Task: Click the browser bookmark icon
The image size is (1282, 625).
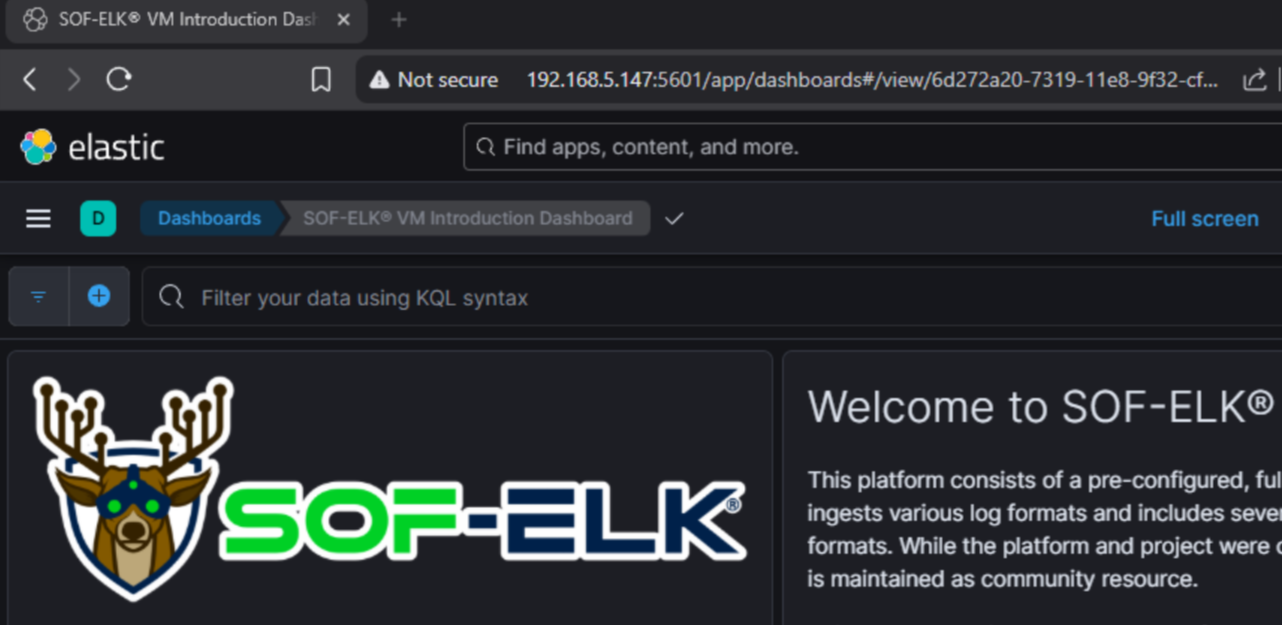Action: [321, 80]
